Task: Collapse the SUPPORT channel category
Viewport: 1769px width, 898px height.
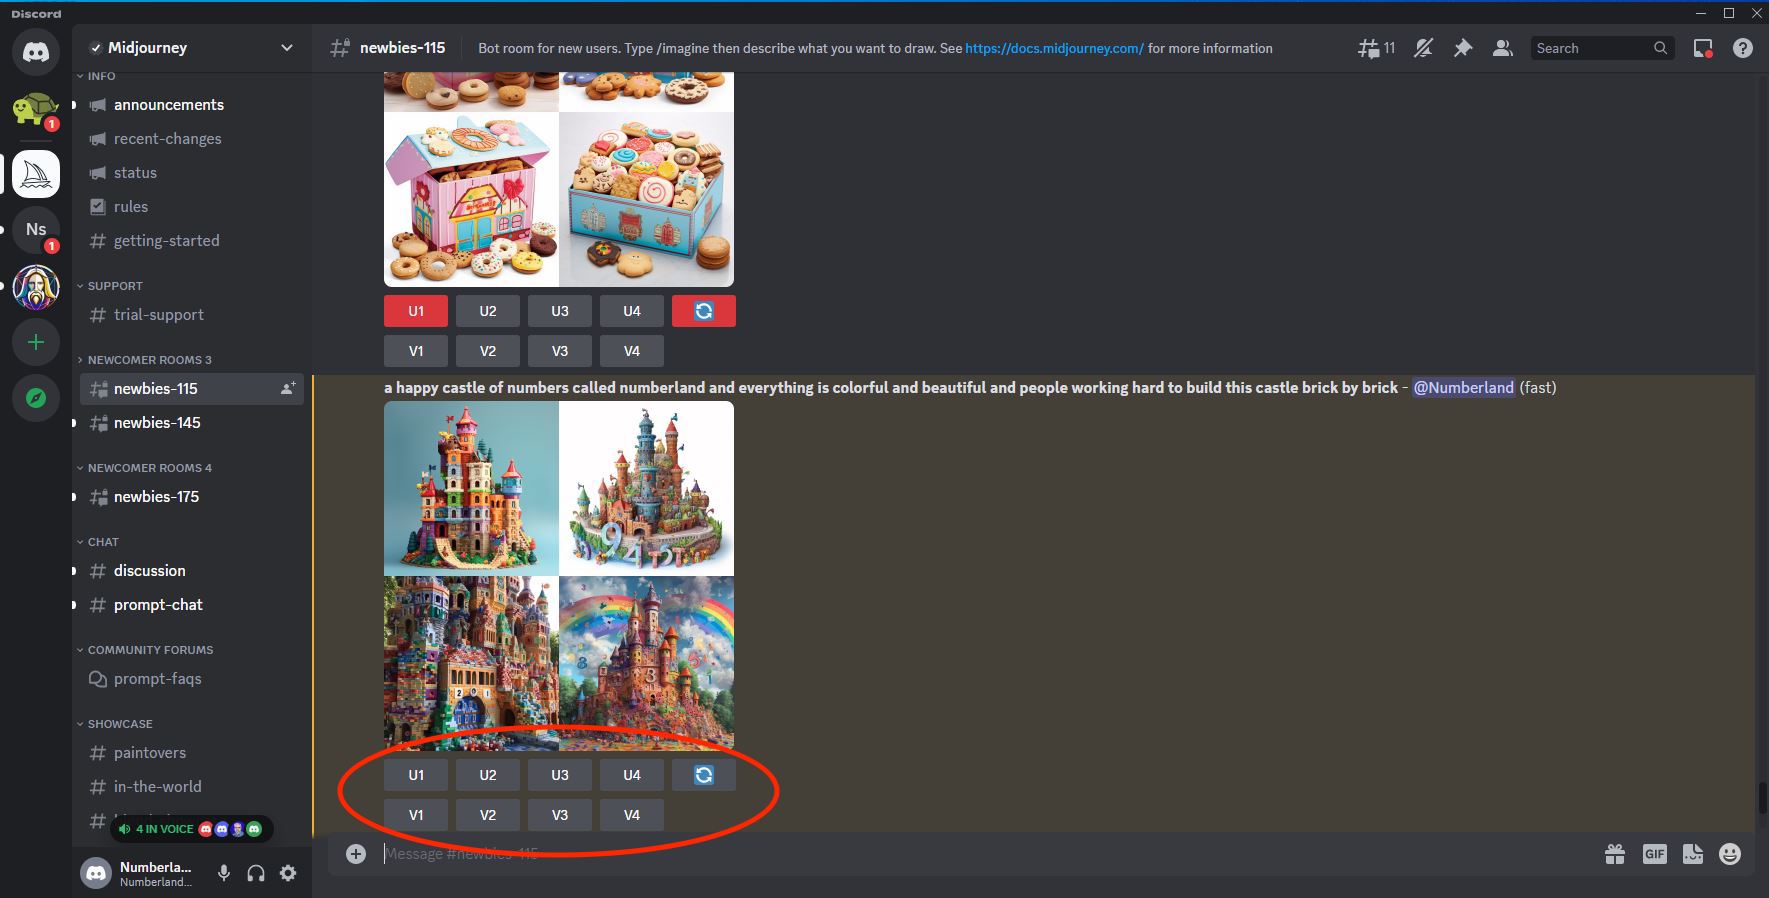Action: point(114,286)
